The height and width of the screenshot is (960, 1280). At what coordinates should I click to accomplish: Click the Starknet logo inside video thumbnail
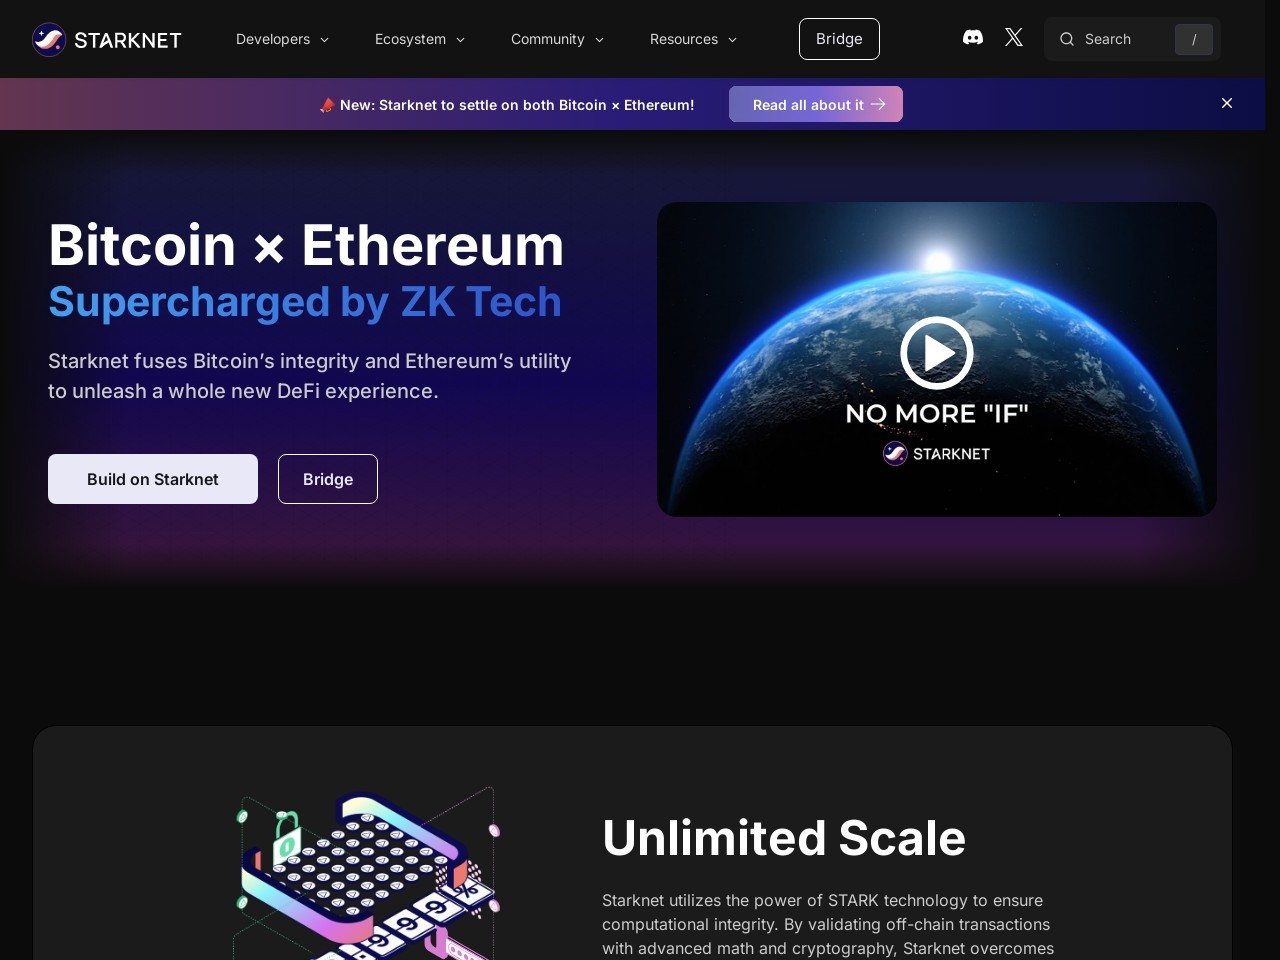click(937, 454)
